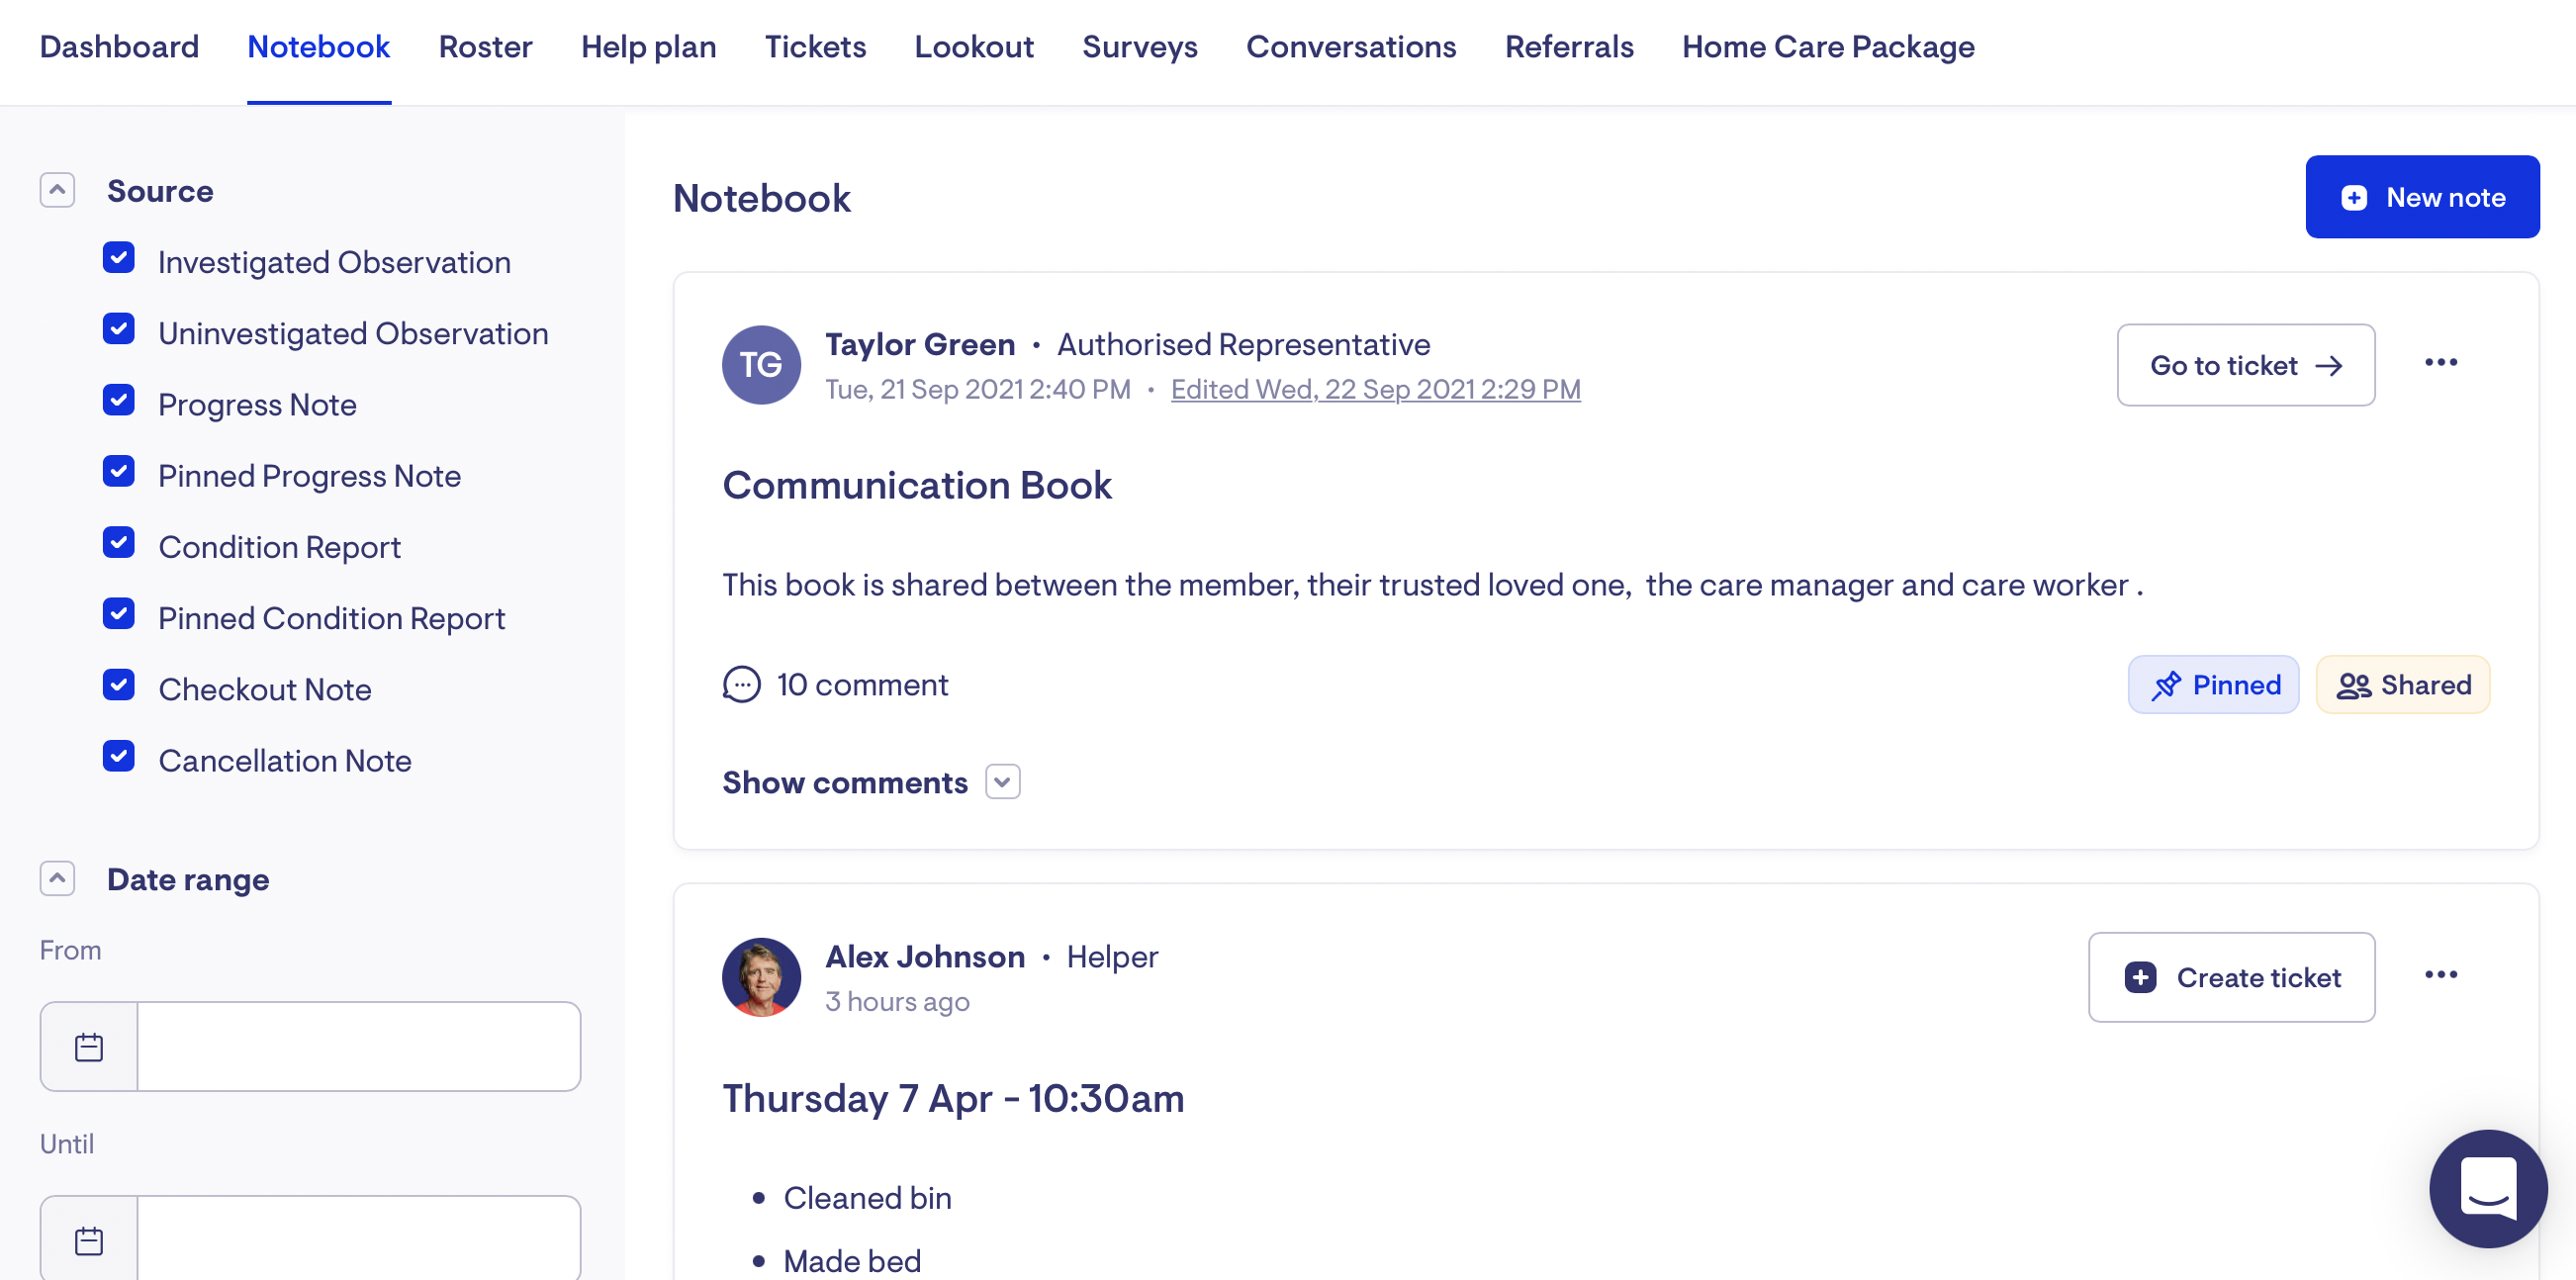Click the Until date calendar icon
Screen dimensions: 2576x1280
[89, 1240]
